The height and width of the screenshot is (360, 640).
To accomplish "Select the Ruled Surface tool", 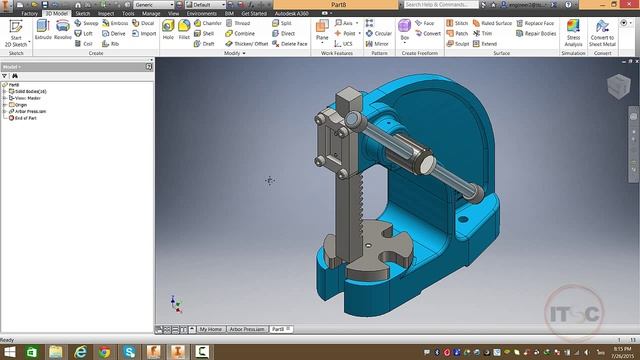I will click(492, 23).
